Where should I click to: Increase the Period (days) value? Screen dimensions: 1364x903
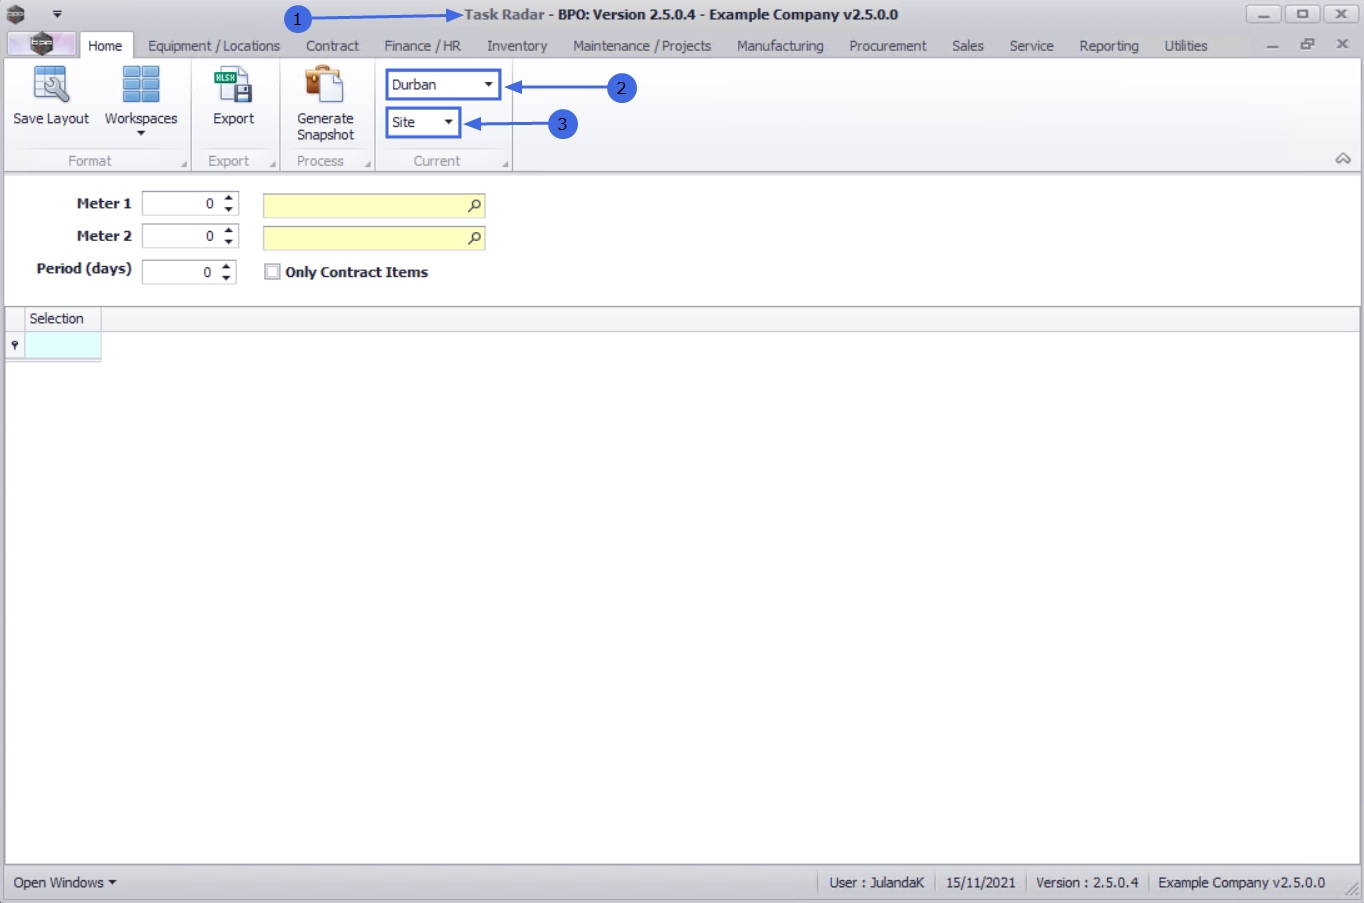click(227, 266)
